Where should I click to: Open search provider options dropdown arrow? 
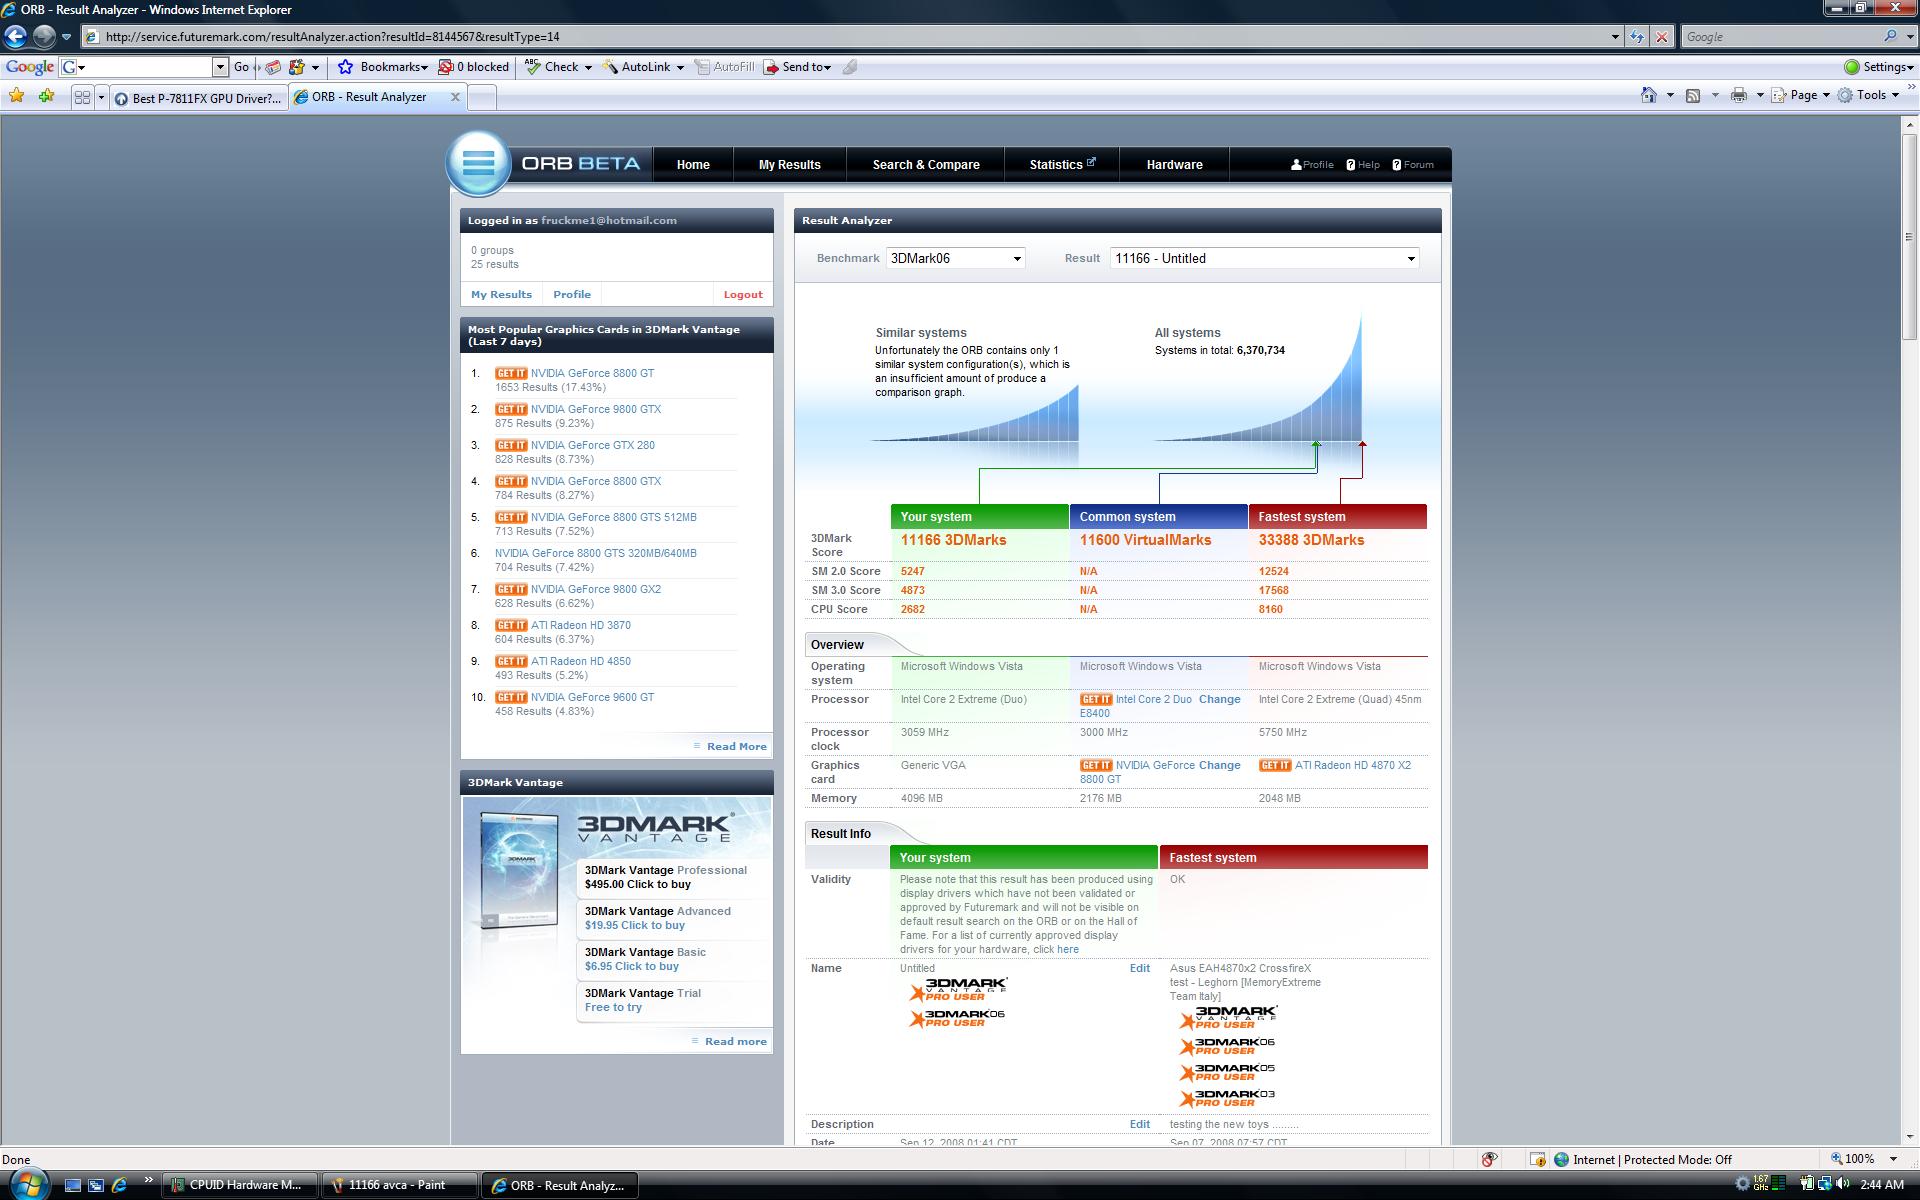[1909, 36]
